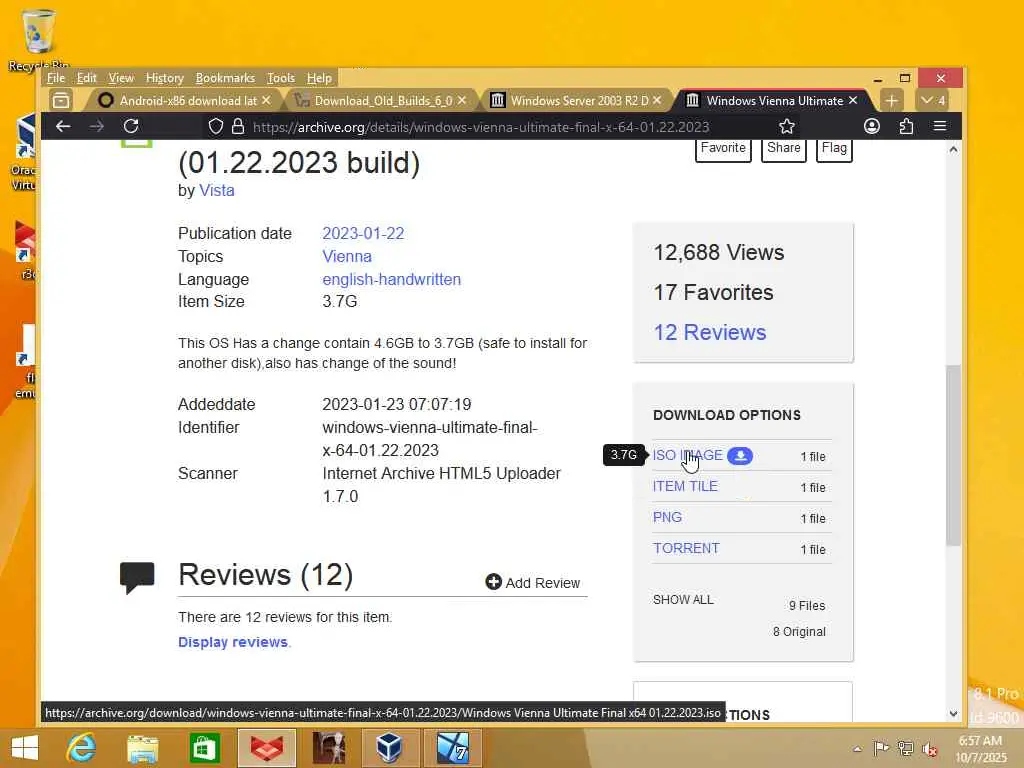Open the Firefox View tab icon
This screenshot has width=1024, height=768.
click(61, 101)
